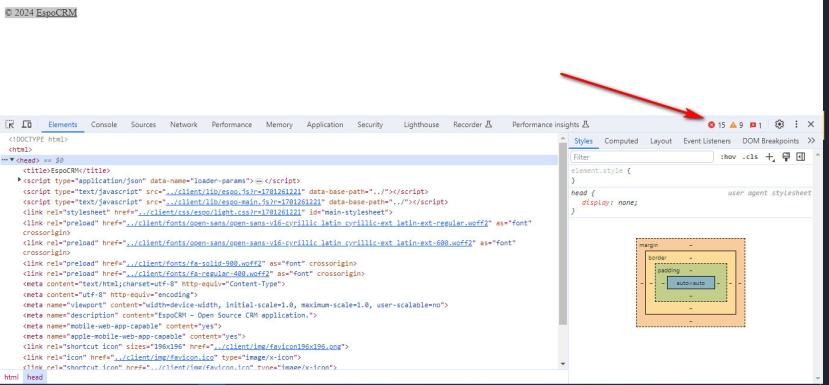Open the fa-solid-900.woff2 font link
The width and height of the screenshot is (829, 385).
click(194, 263)
